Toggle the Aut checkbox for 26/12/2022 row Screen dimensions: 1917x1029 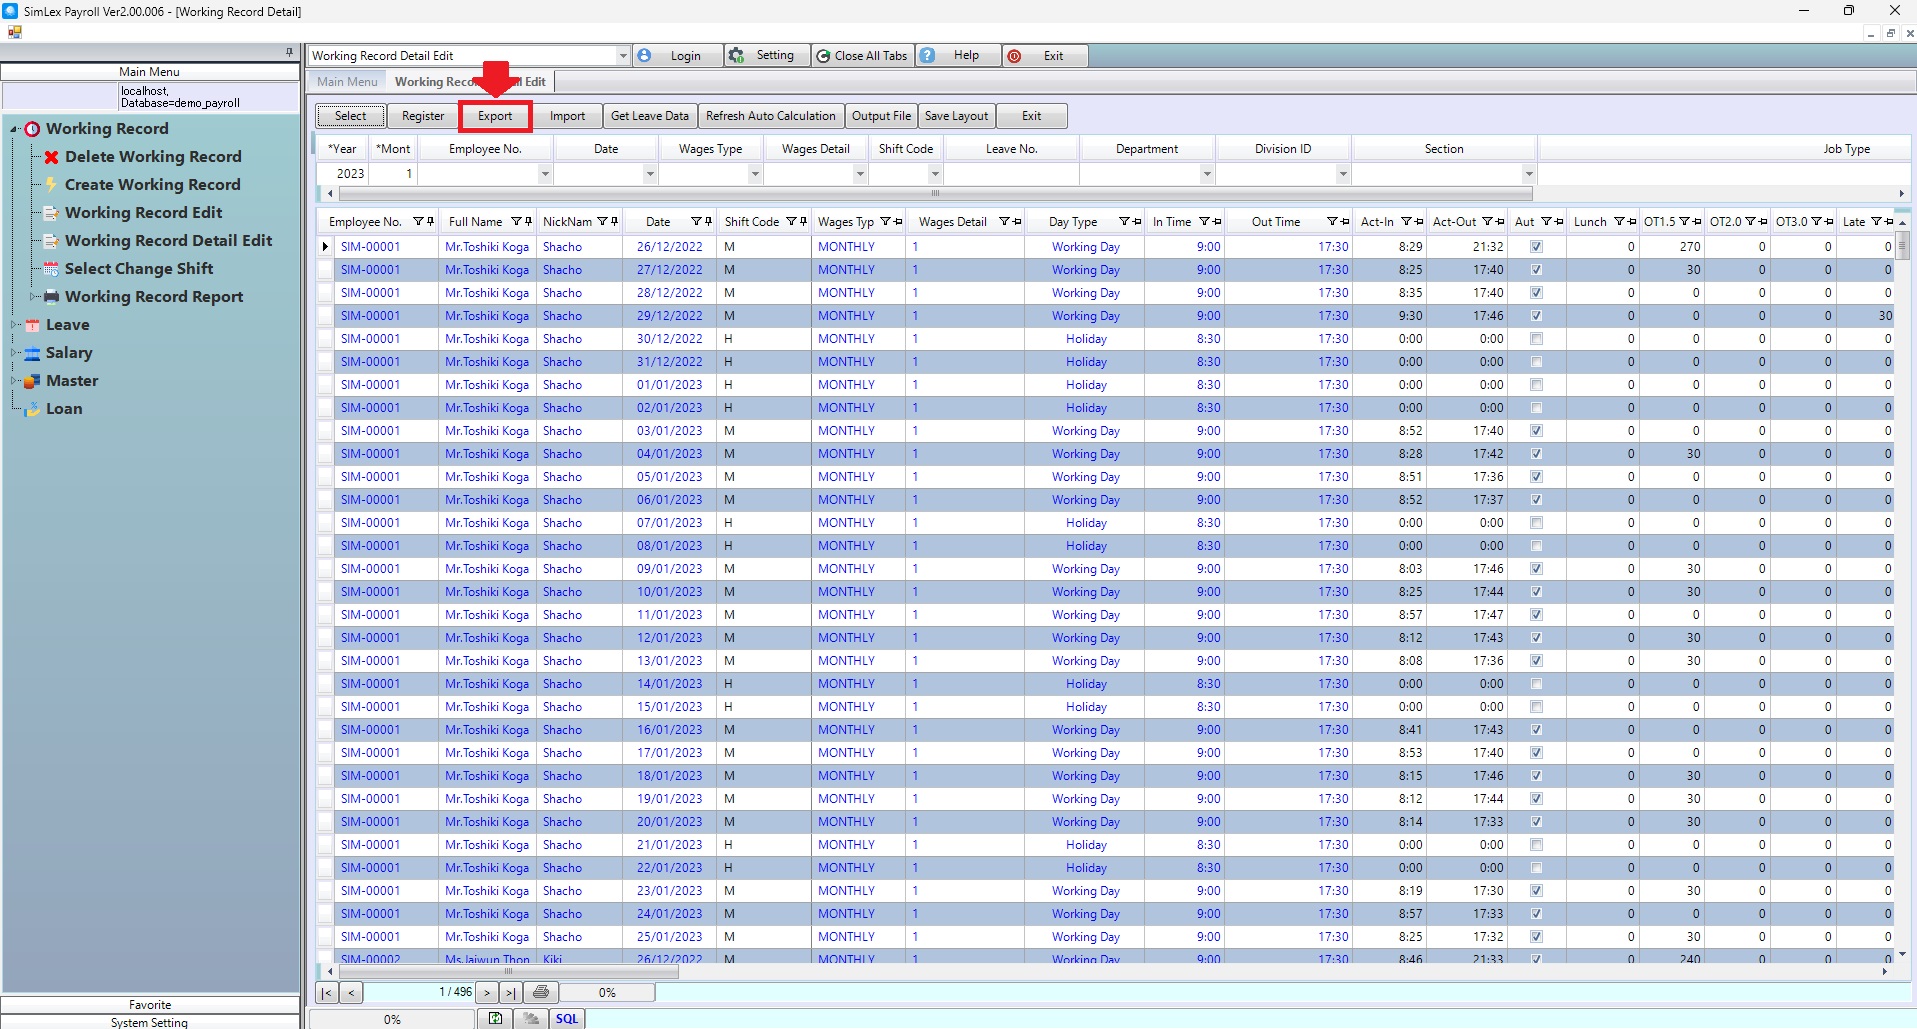coord(1536,247)
